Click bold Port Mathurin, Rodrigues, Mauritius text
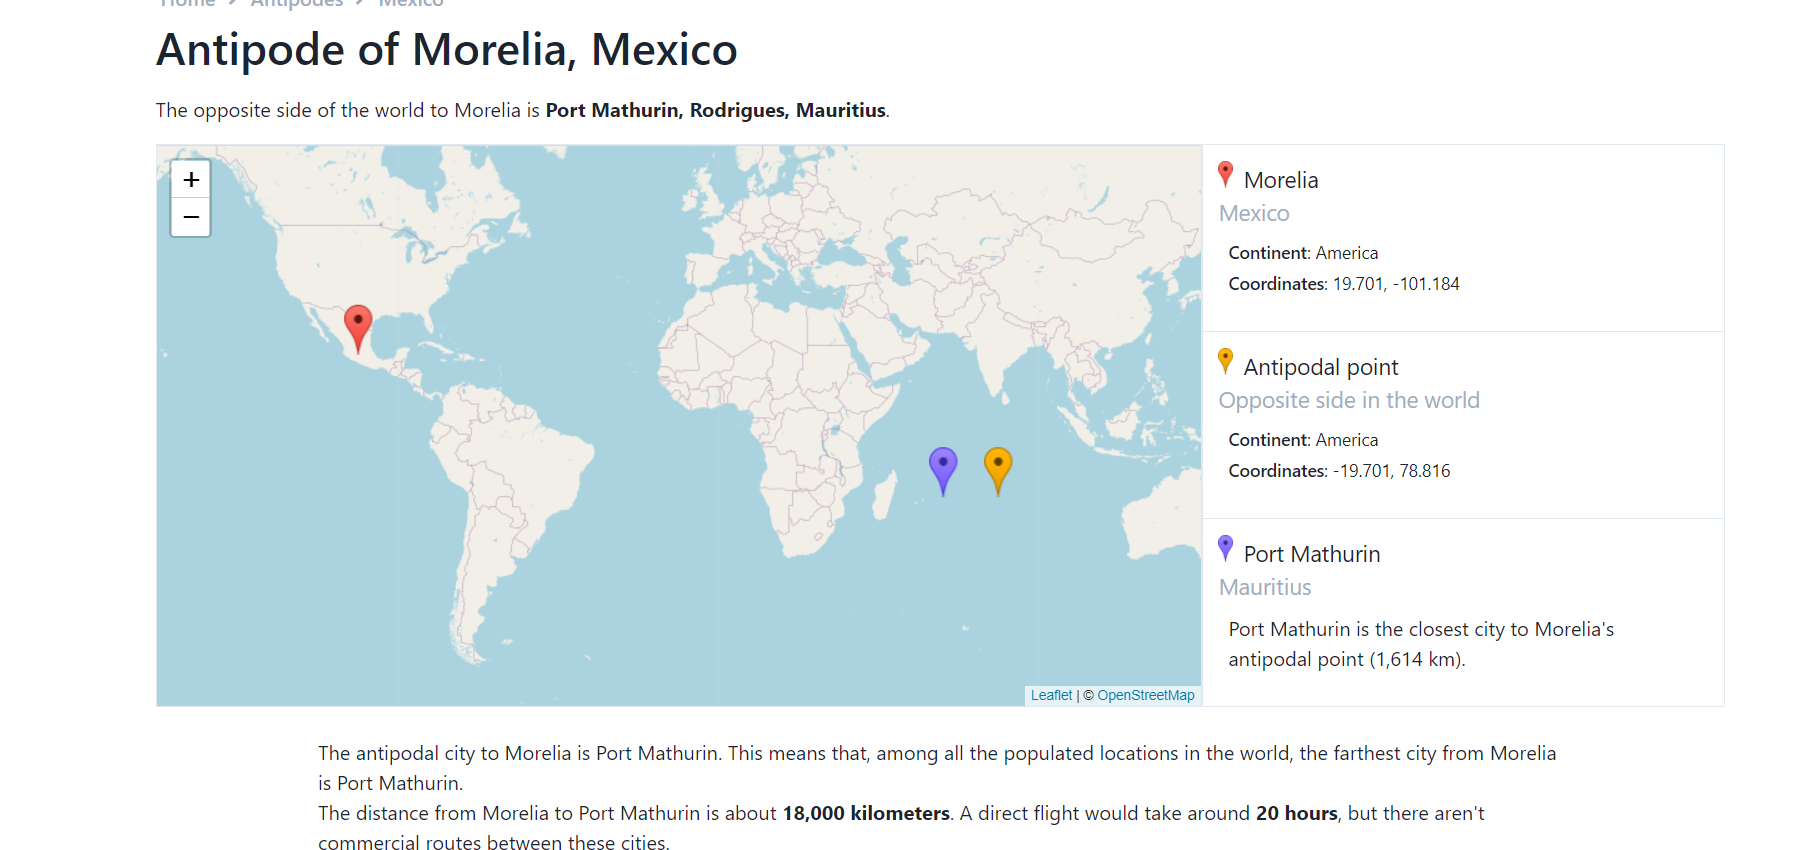The height and width of the screenshot is (850, 1814). coord(715,110)
